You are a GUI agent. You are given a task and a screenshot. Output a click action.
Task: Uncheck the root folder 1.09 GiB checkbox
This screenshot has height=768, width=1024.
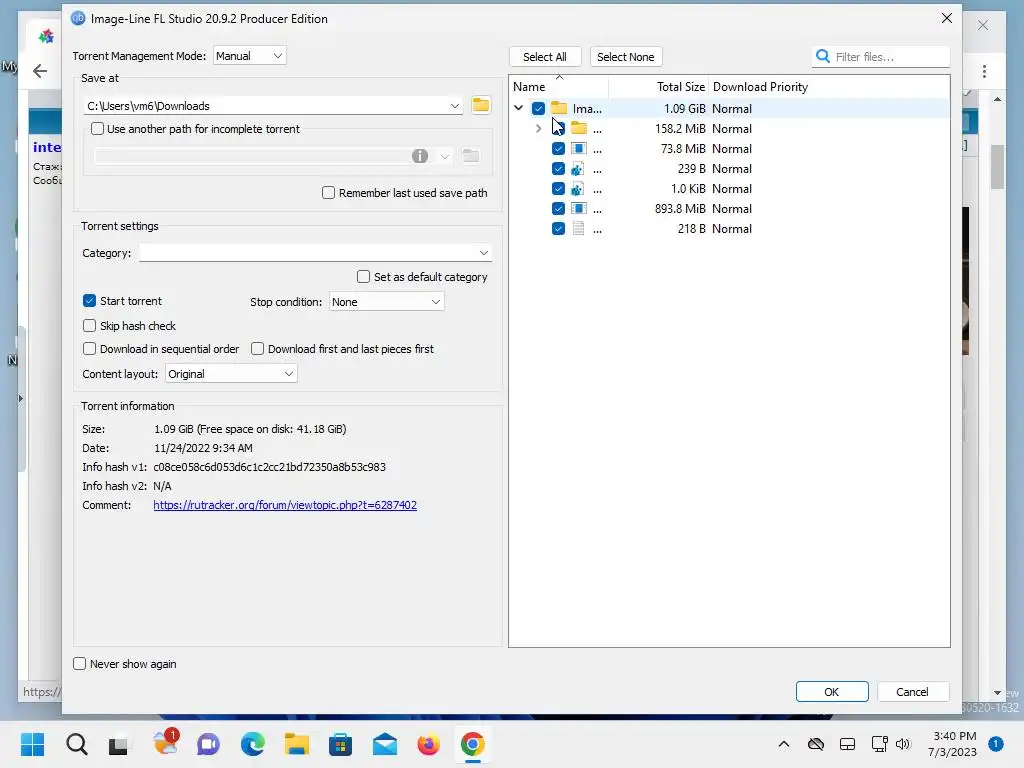(538, 108)
